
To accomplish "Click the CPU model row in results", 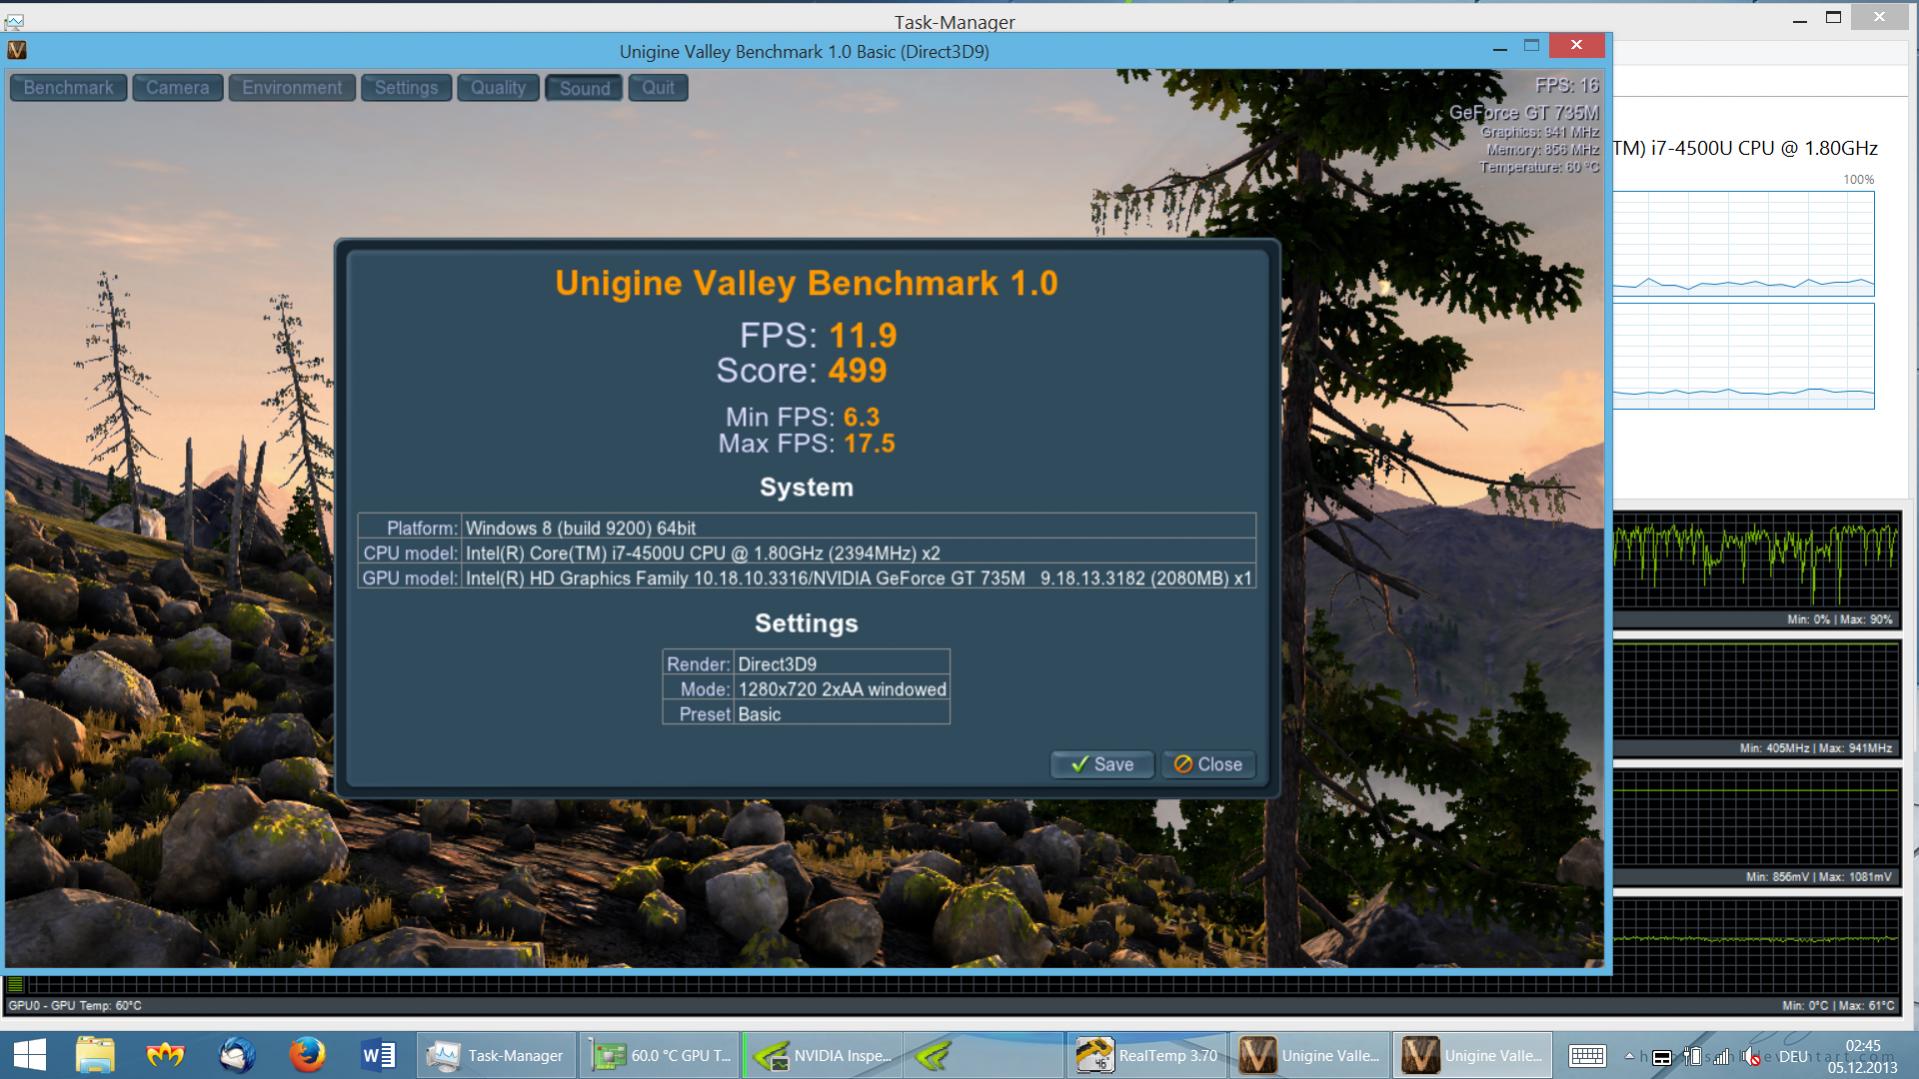I will tap(806, 552).
